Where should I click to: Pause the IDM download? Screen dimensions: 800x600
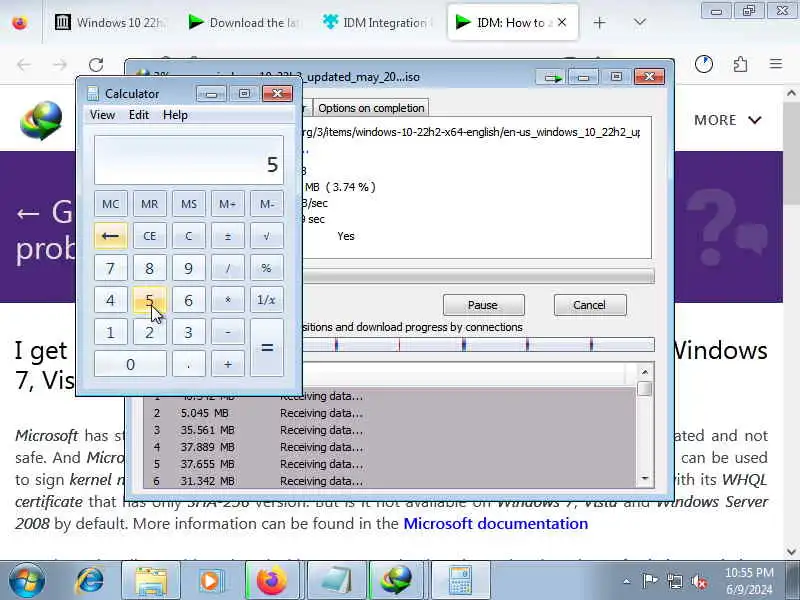[483, 305]
